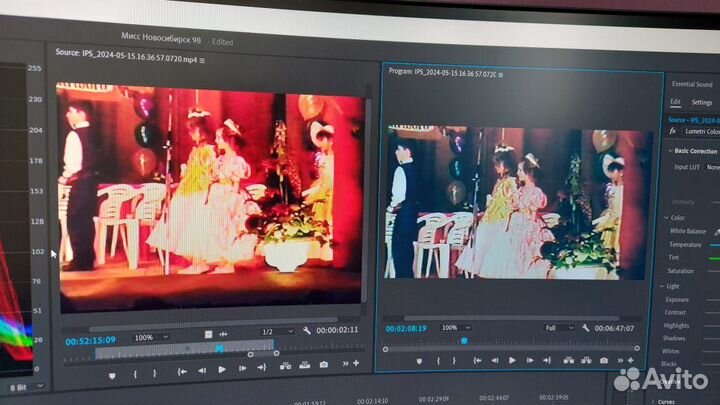Click the Program monitor timecode 00:02:08:19
Screen dimensions: 720x405
[405, 327]
